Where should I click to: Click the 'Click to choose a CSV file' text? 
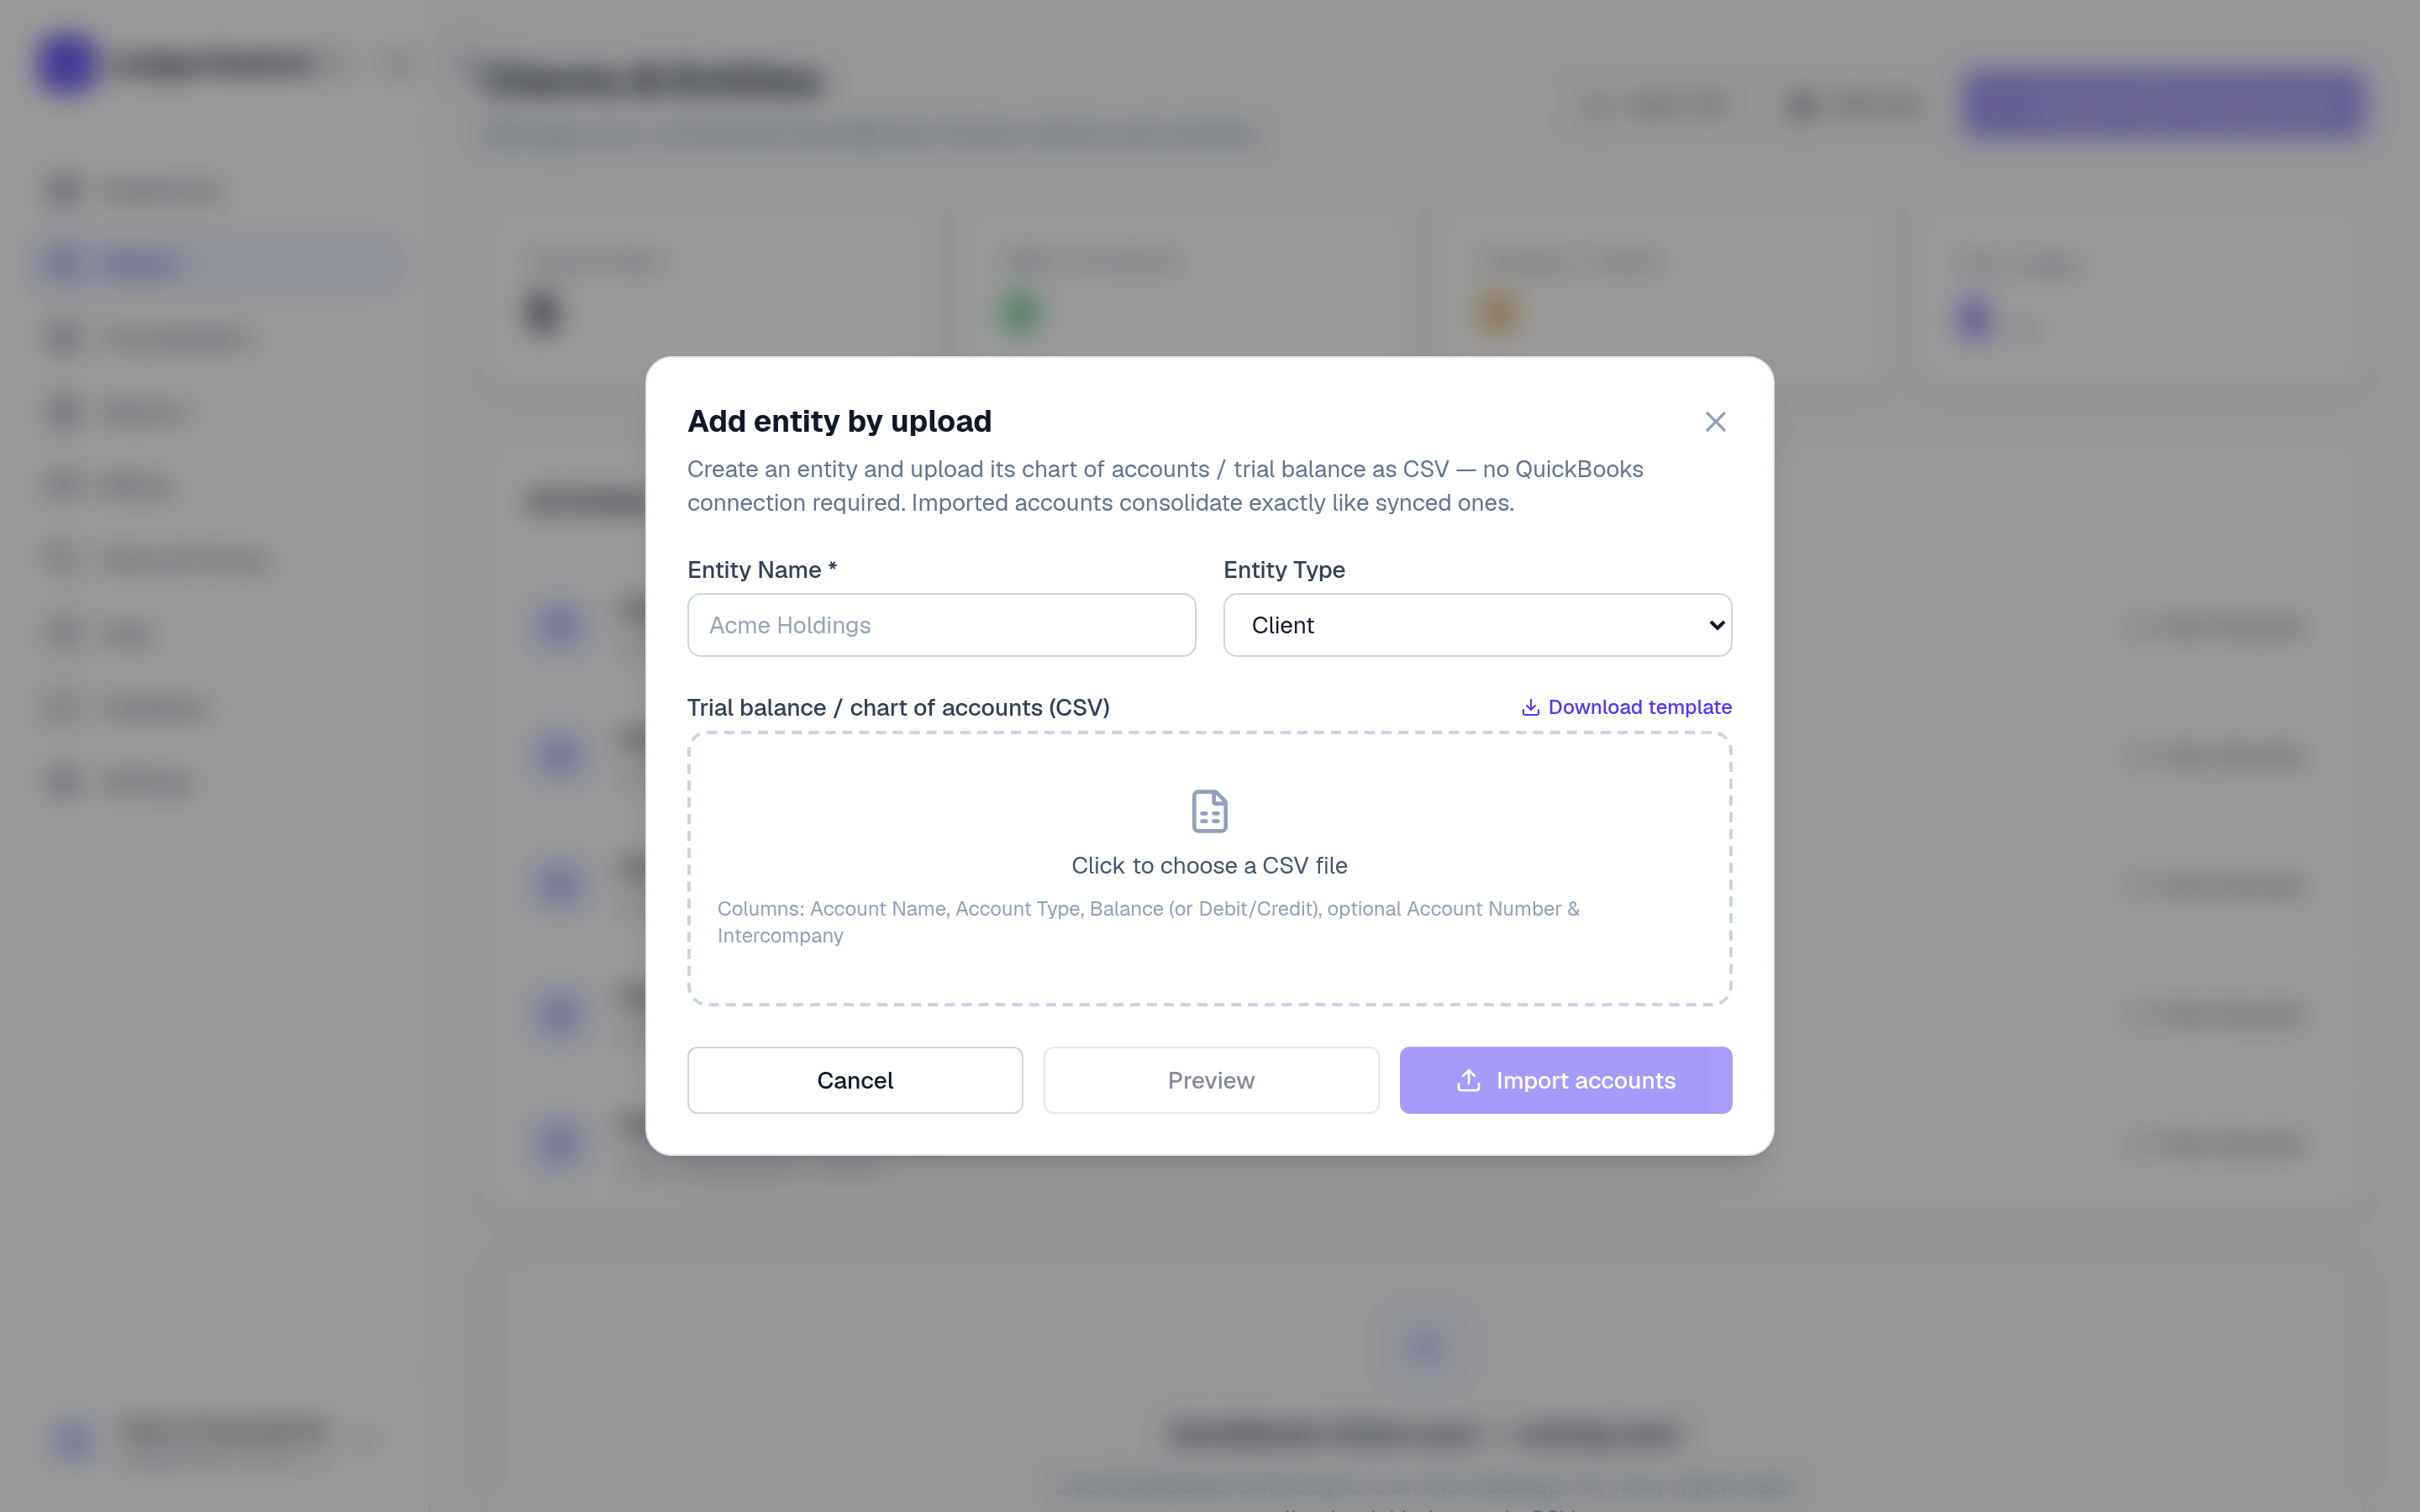tap(1209, 866)
